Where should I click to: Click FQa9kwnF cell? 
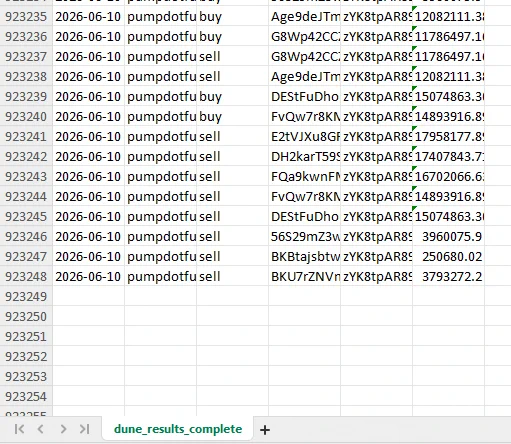304,176
